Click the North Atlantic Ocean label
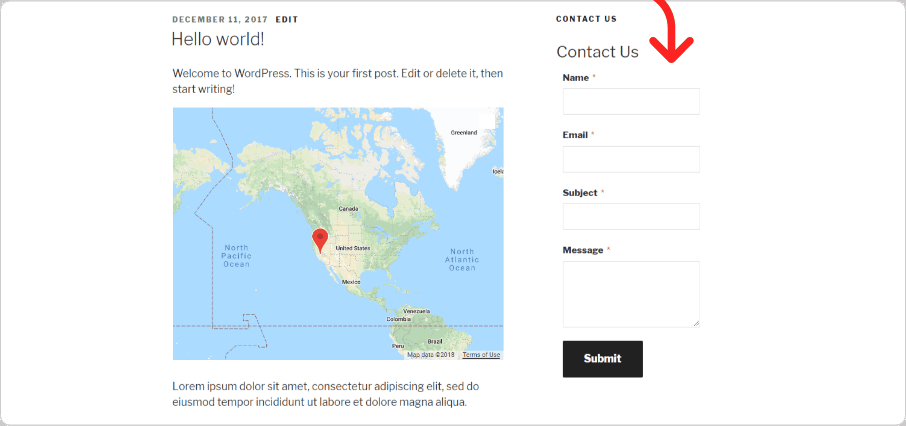 pos(462,260)
